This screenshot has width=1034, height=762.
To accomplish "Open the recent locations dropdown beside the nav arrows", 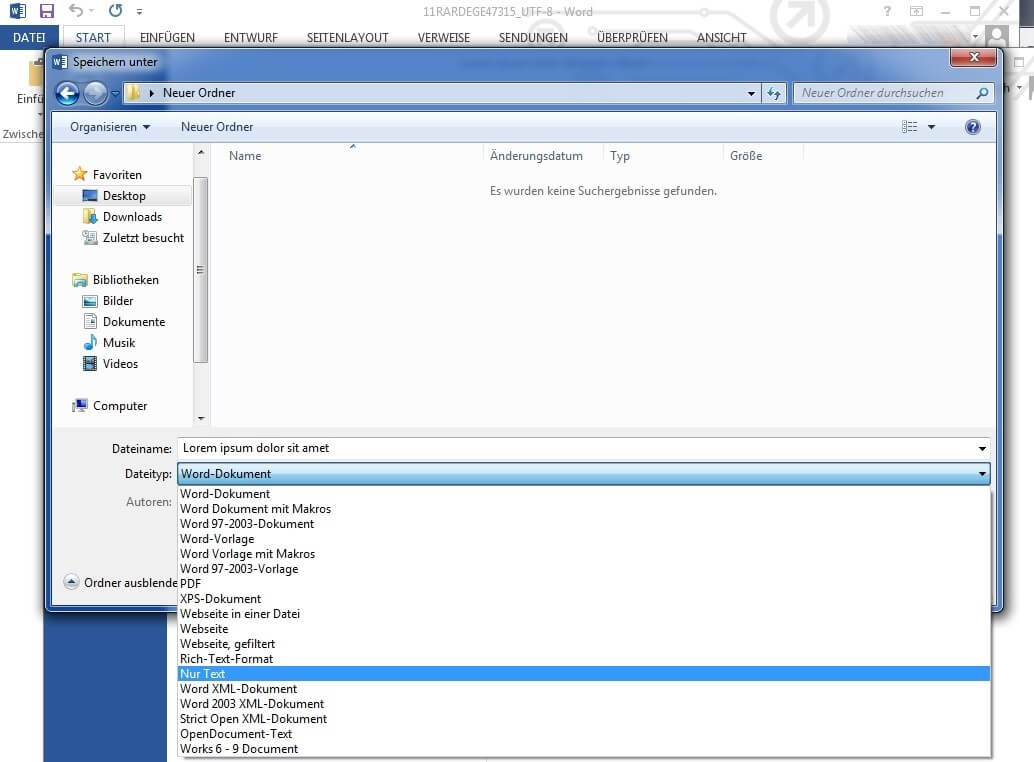I will click(x=115, y=94).
